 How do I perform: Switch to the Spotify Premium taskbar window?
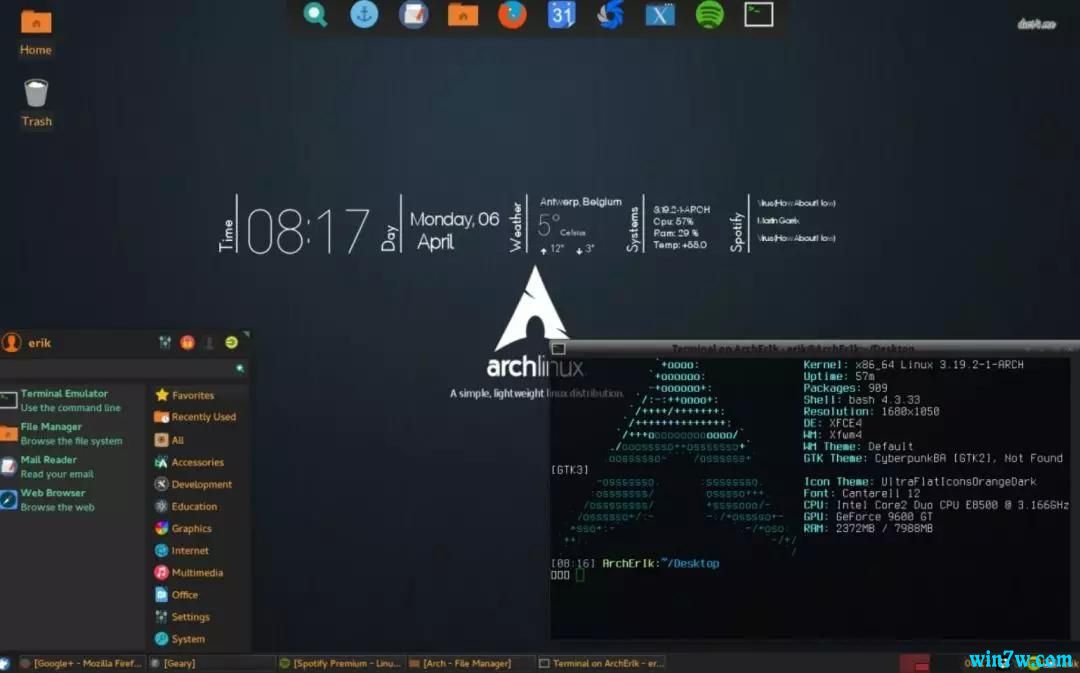point(340,663)
